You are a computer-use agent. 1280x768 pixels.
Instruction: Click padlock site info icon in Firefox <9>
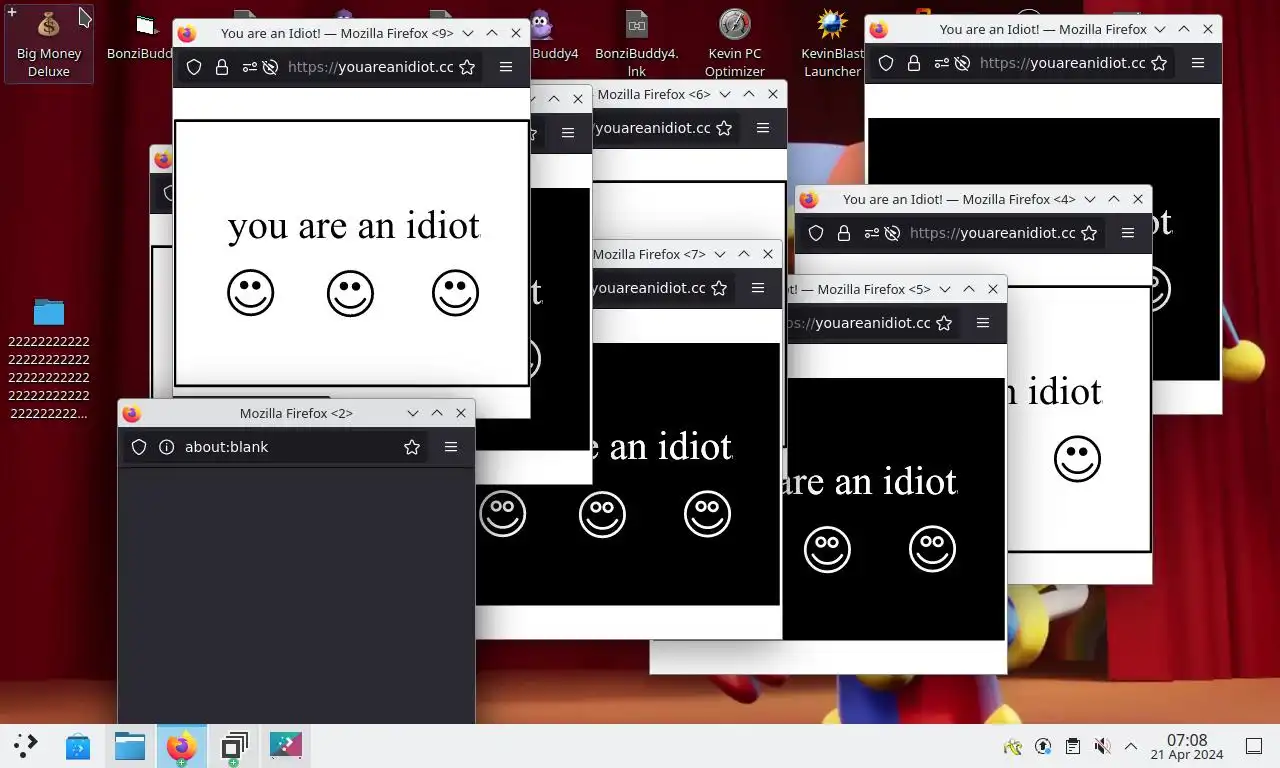tap(222, 67)
